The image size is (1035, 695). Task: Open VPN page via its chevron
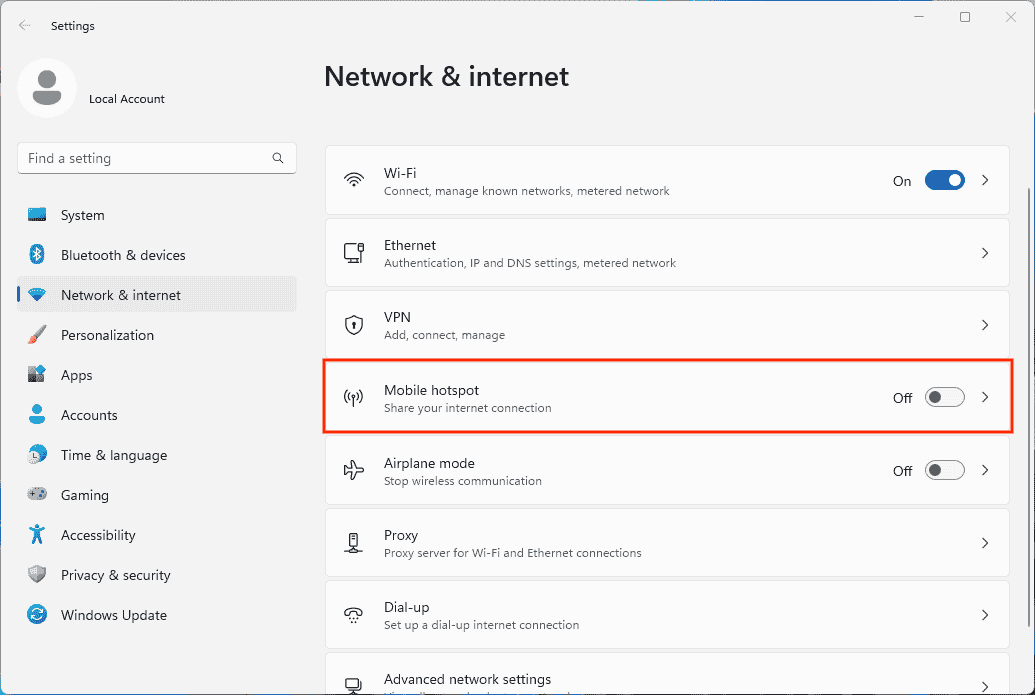985,325
